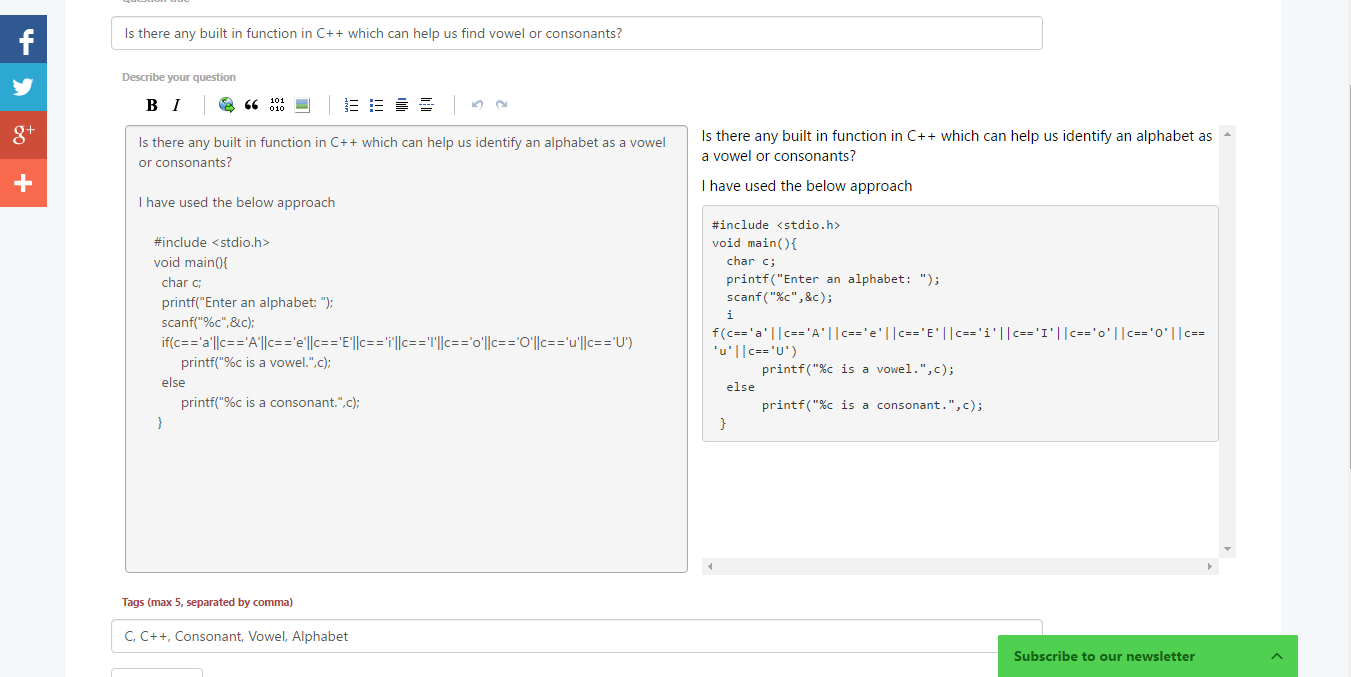Click the preview vertical scrollbar down arrow

point(1228,549)
